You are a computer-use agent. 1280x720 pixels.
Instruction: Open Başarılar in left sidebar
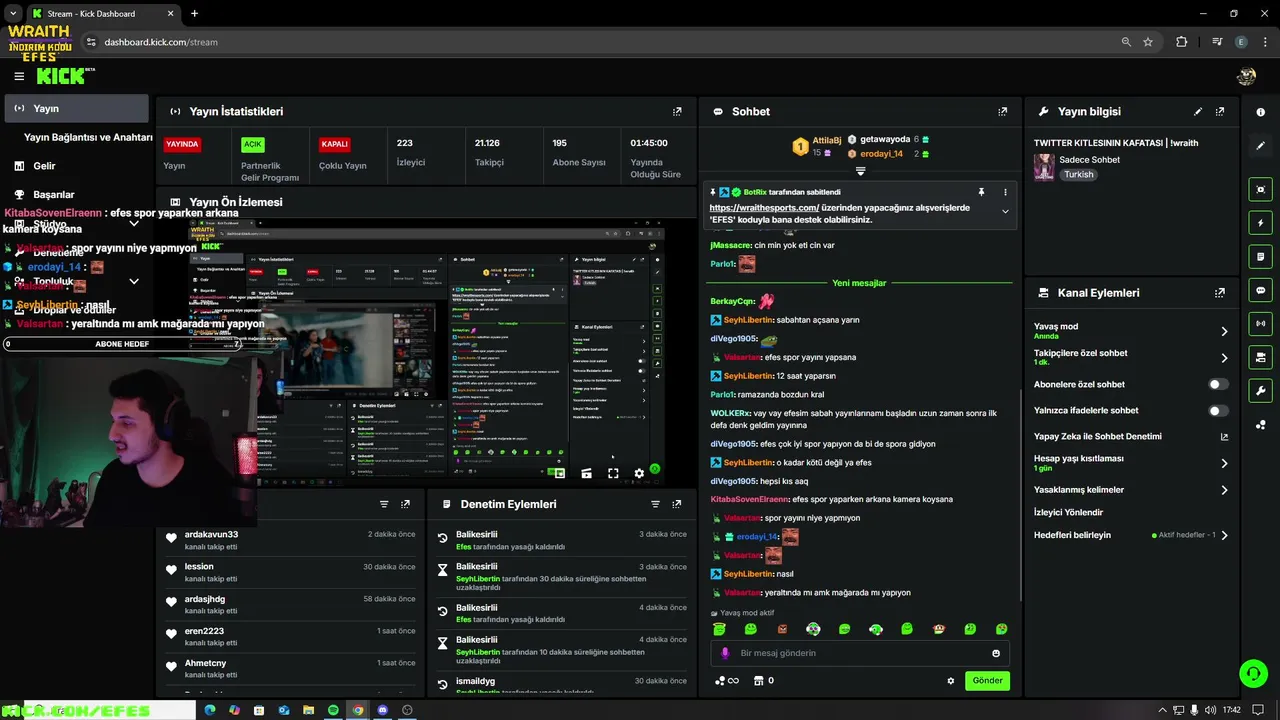pos(53,195)
